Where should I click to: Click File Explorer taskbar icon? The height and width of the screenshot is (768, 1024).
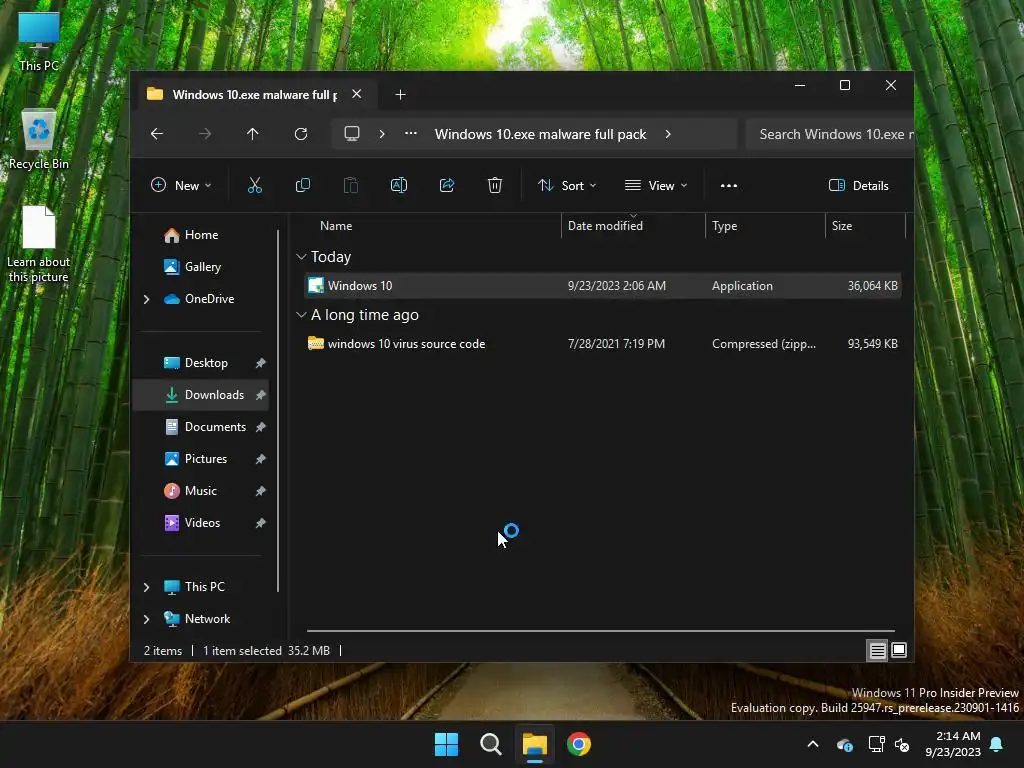(534, 744)
